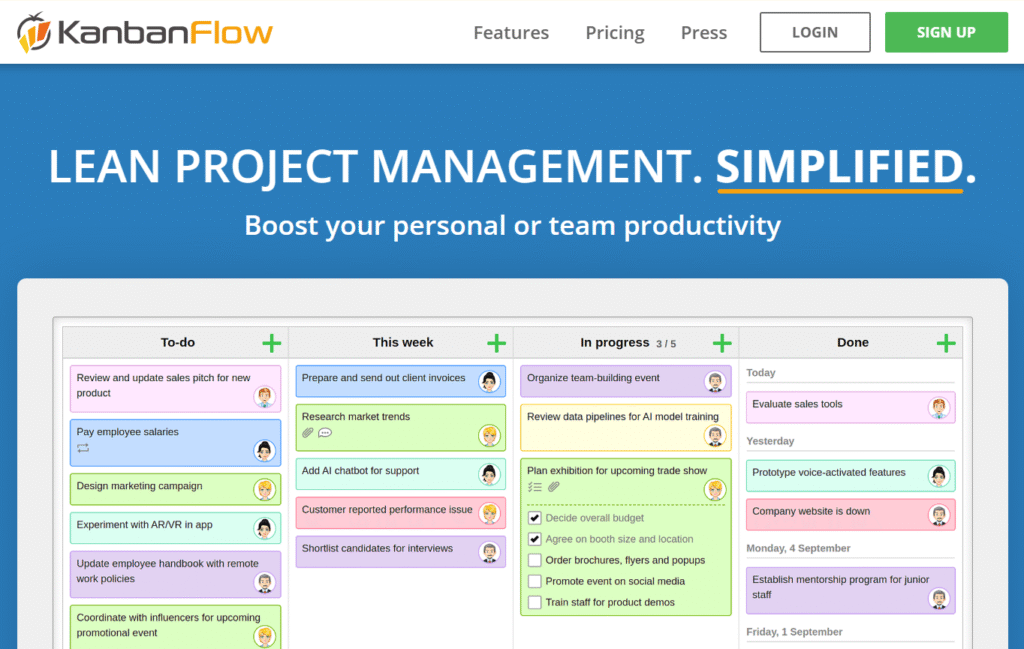Click the paperclip icon on Plan exhibition card
Image resolution: width=1024 pixels, height=649 pixels.
point(553,487)
